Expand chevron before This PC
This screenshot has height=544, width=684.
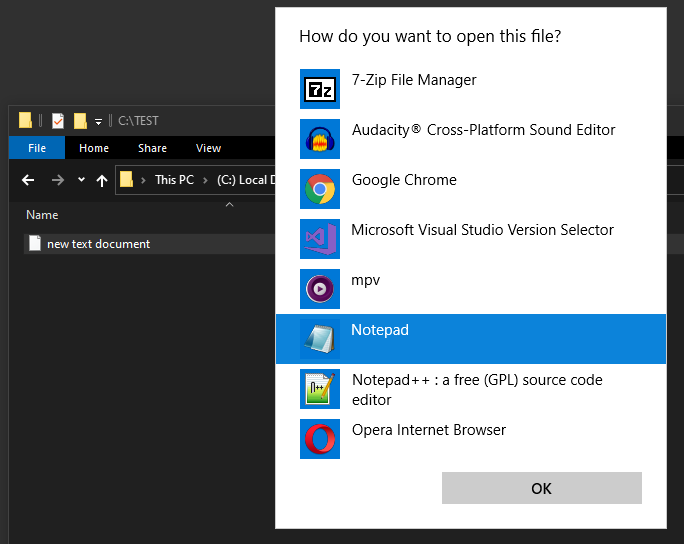click(143, 180)
